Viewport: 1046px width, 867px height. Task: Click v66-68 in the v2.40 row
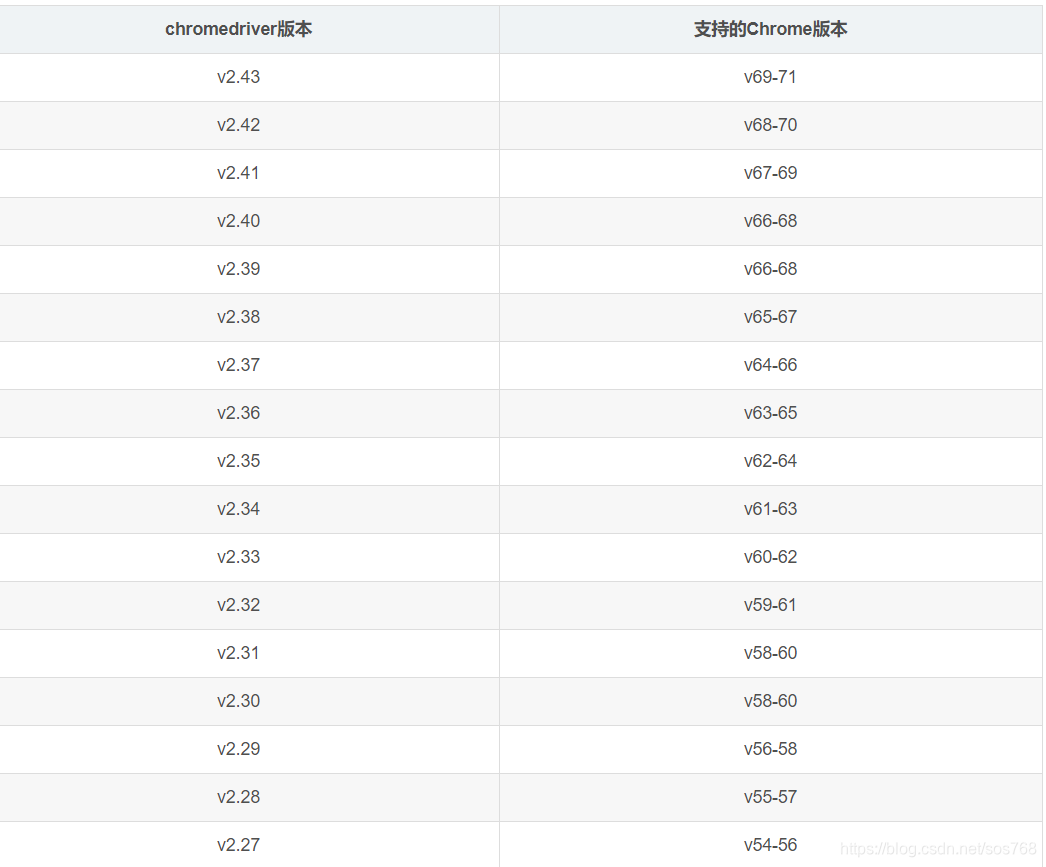[770, 221]
